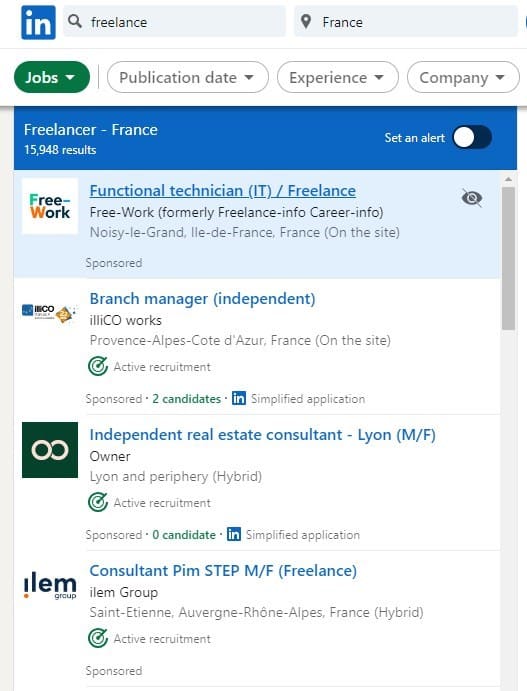Expand the Company filter

coord(463,77)
